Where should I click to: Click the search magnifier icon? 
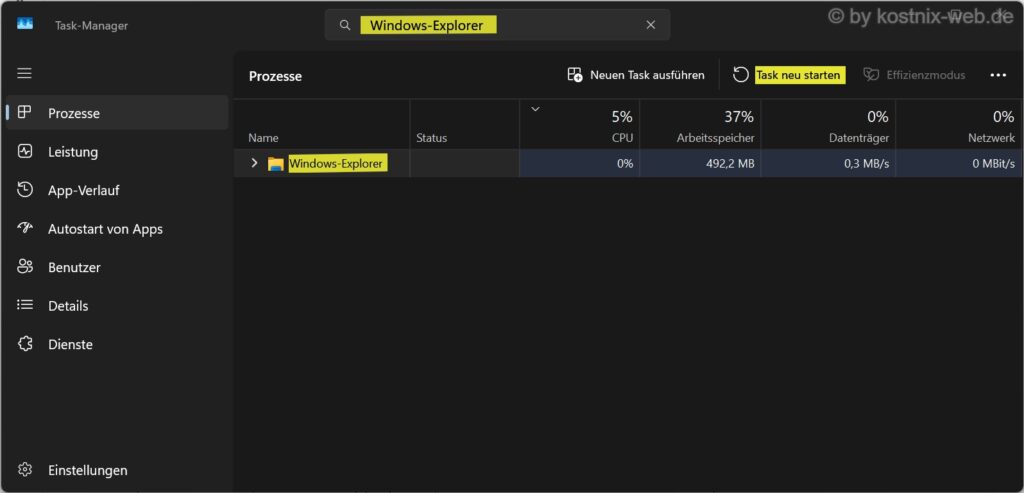345,25
